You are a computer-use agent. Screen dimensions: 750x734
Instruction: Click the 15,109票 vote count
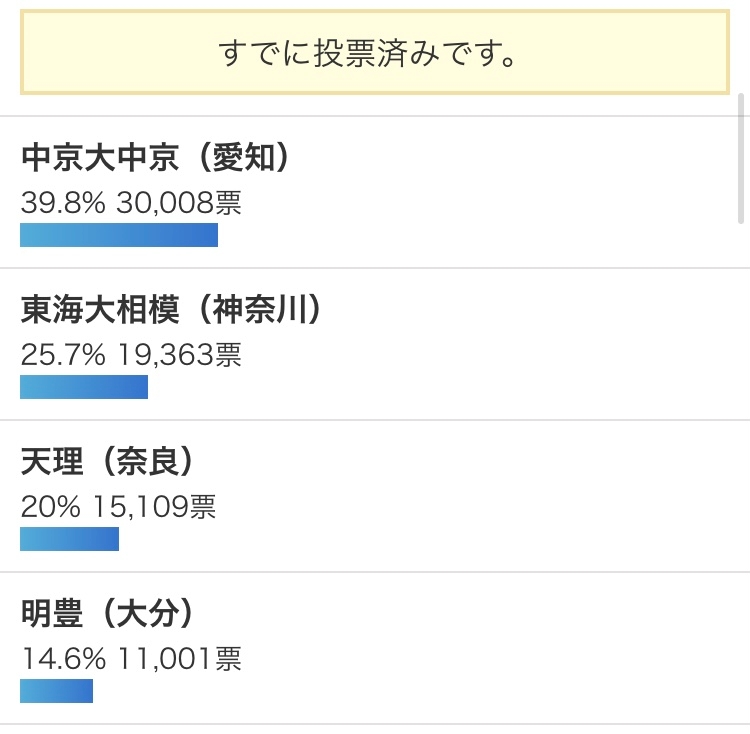coord(154,507)
